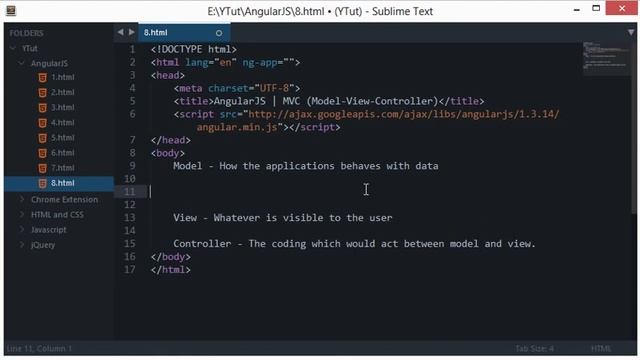
Task: Click the opening head tag
Action: tap(168, 76)
